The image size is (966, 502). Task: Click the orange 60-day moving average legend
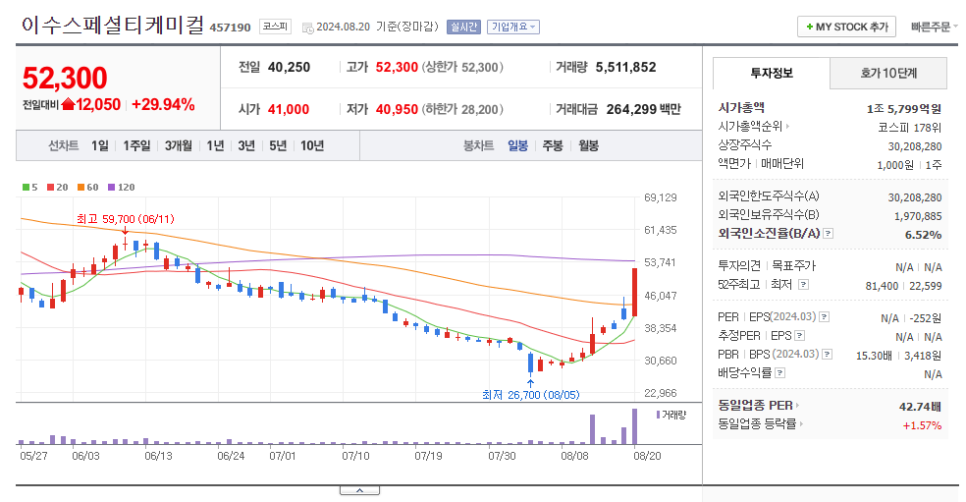pyautogui.click(x=87, y=187)
